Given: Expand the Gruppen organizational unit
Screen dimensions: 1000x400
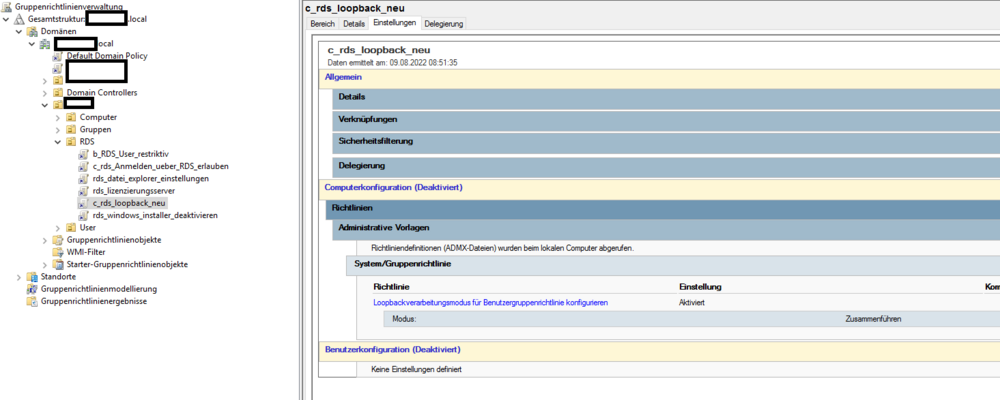Looking at the screenshot, I should pos(58,130).
